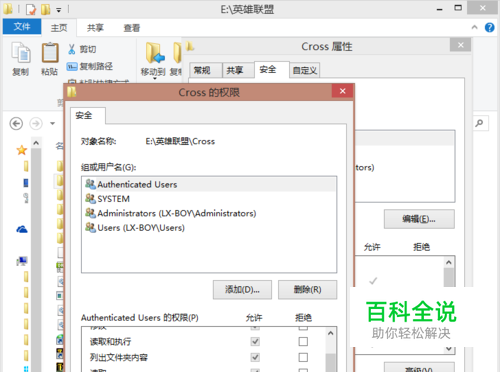Open the File (文件) menu tab
Image resolution: width=500 pixels, height=372 pixels.
point(22,27)
